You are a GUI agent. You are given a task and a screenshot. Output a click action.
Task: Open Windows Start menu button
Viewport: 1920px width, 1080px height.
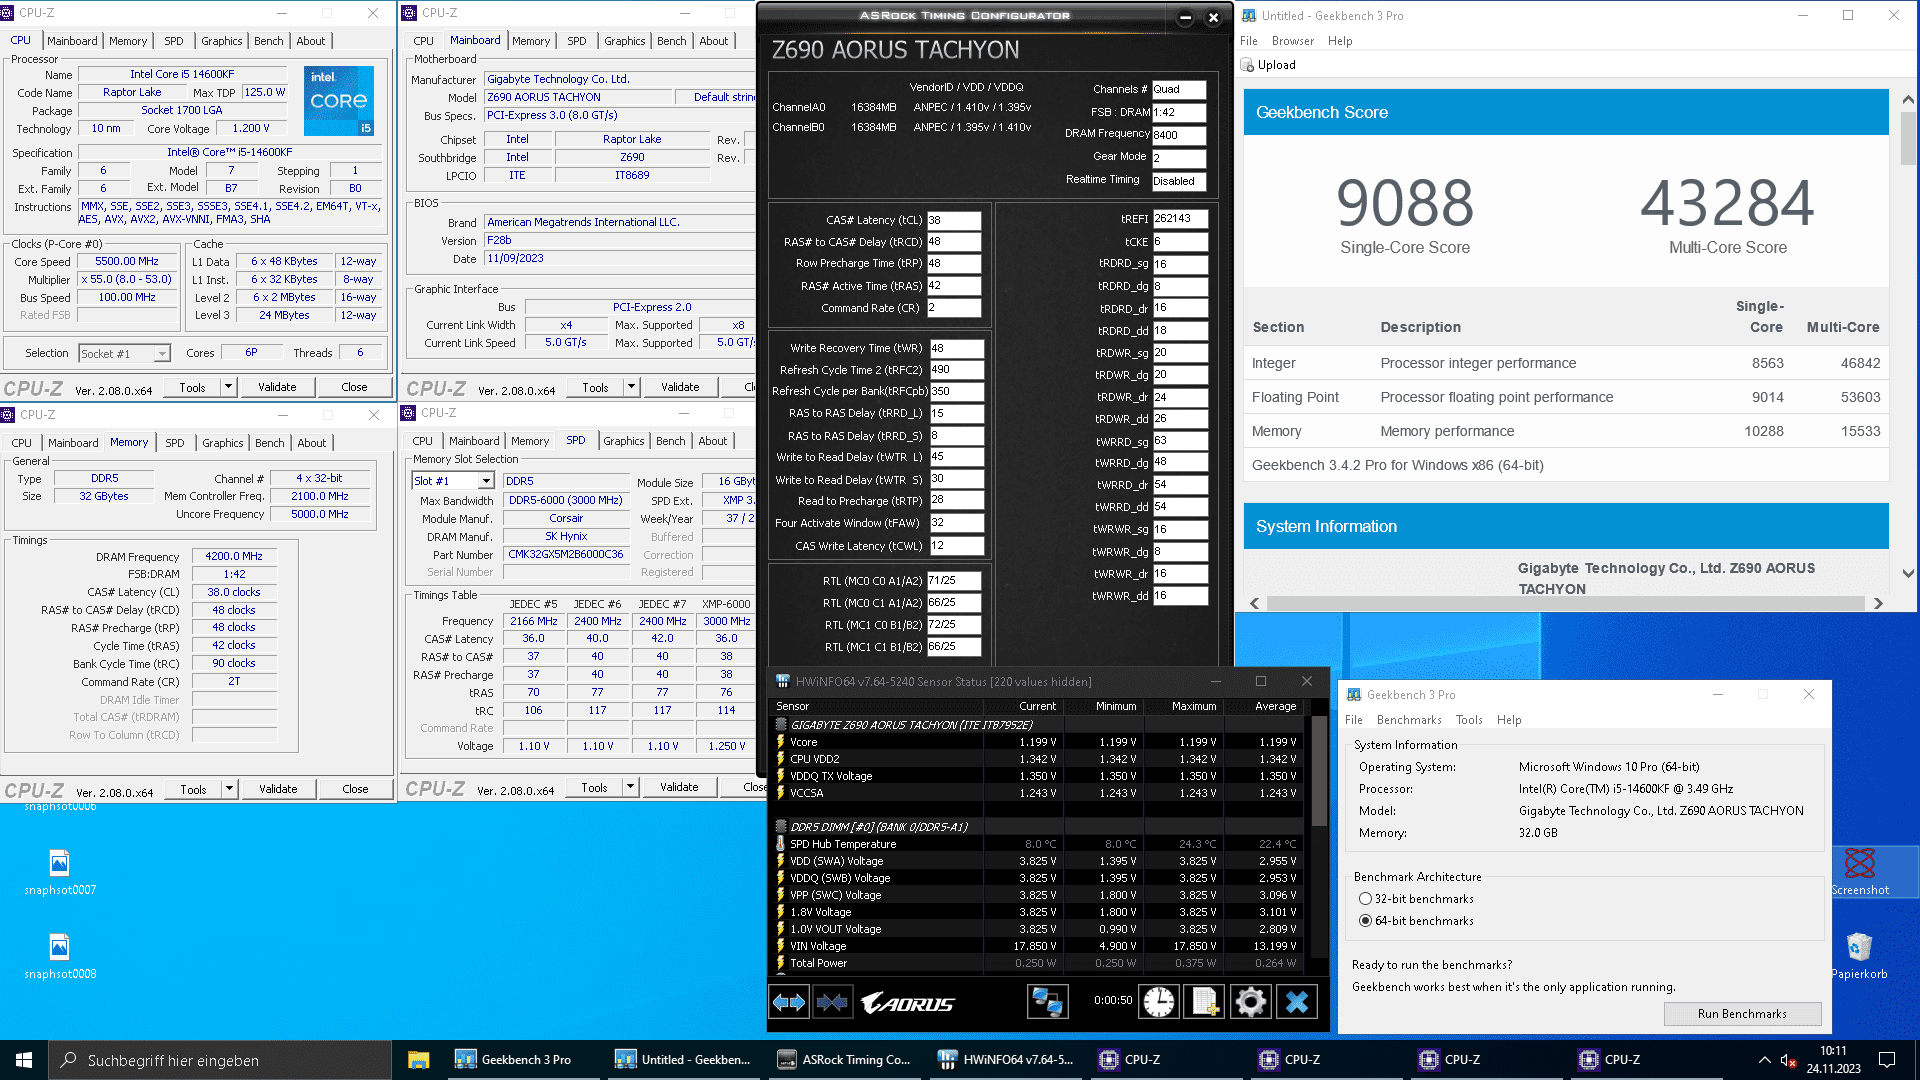click(24, 1060)
